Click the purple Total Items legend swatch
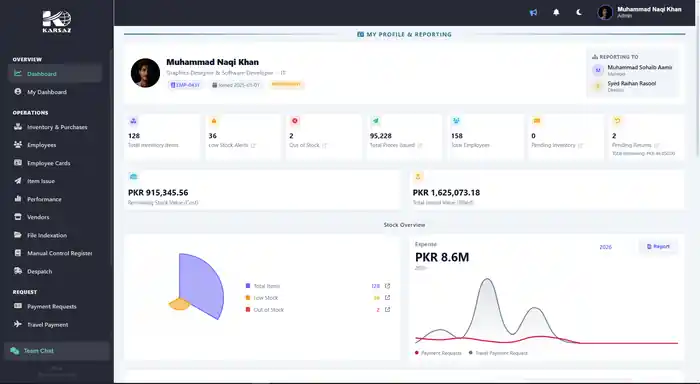This screenshot has width=700, height=384. point(248,286)
